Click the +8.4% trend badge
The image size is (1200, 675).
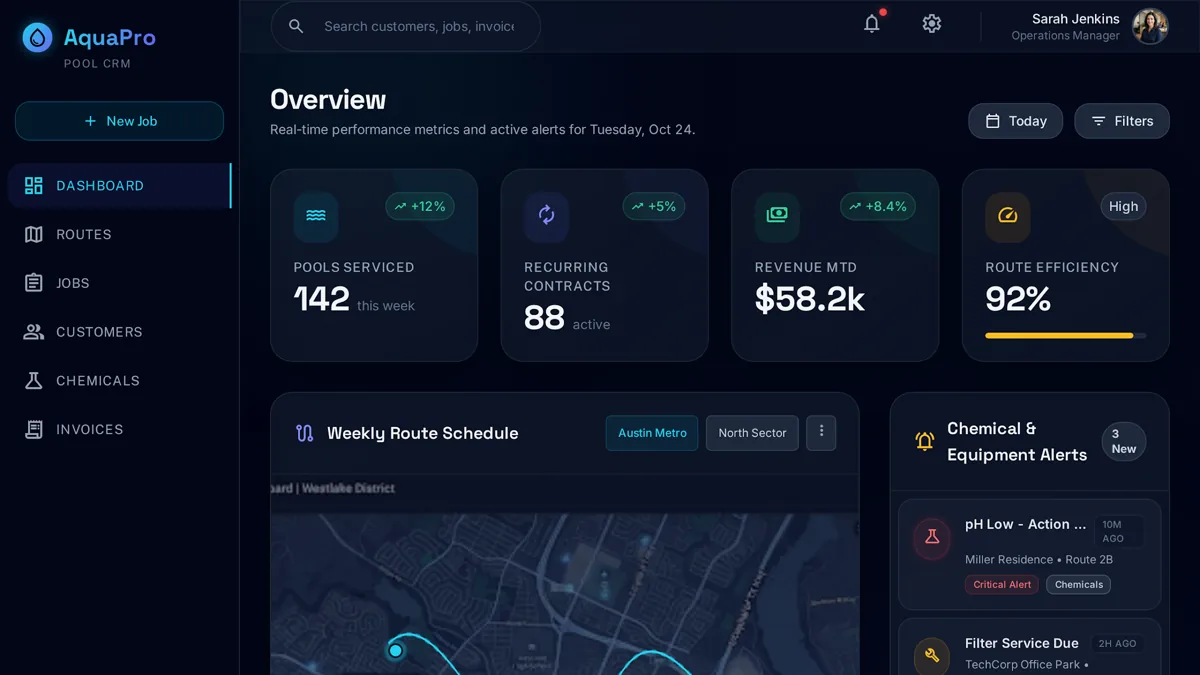click(x=877, y=207)
